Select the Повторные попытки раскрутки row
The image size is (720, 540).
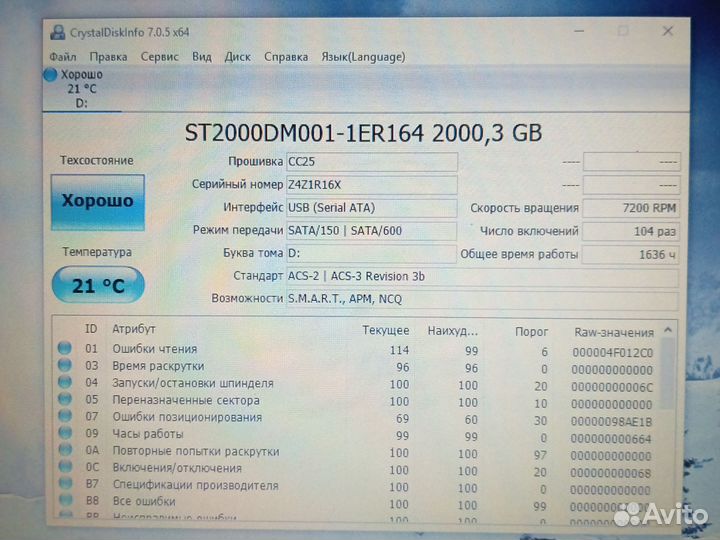pyautogui.click(x=358, y=453)
